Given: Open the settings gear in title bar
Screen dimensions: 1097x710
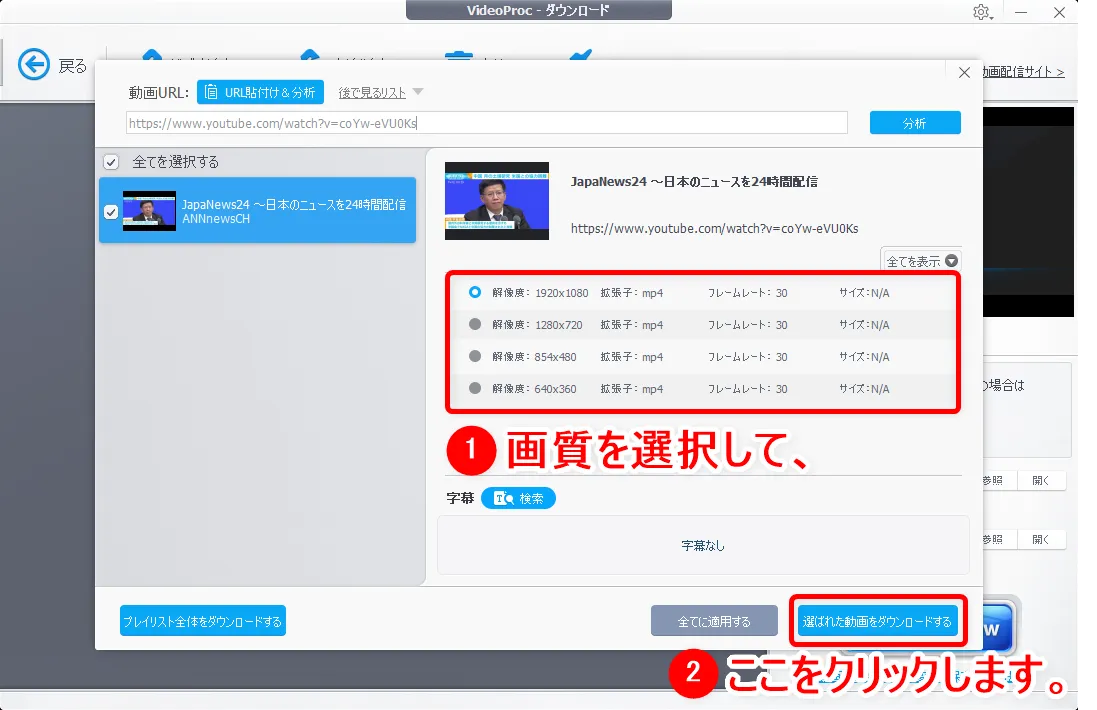Looking at the screenshot, I should pos(982,12).
